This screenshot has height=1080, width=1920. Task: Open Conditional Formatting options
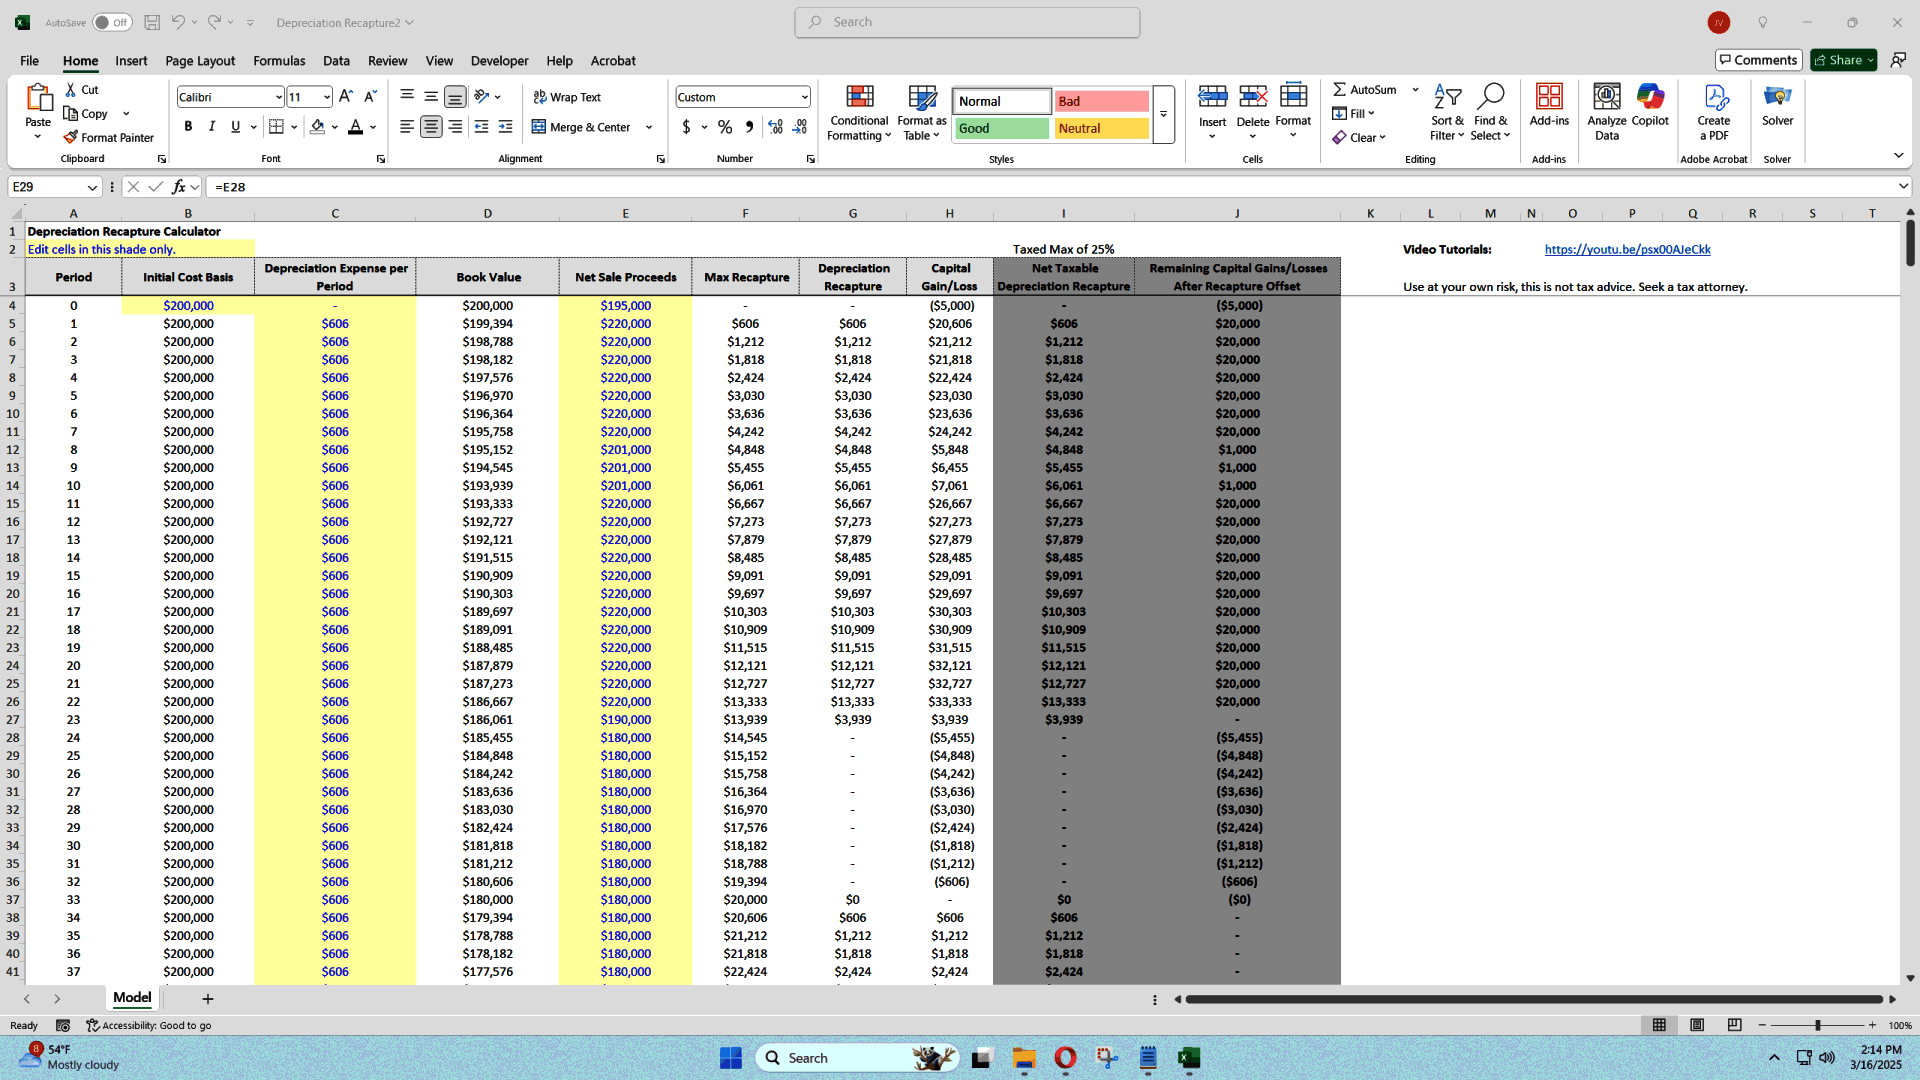tap(859, 112)
